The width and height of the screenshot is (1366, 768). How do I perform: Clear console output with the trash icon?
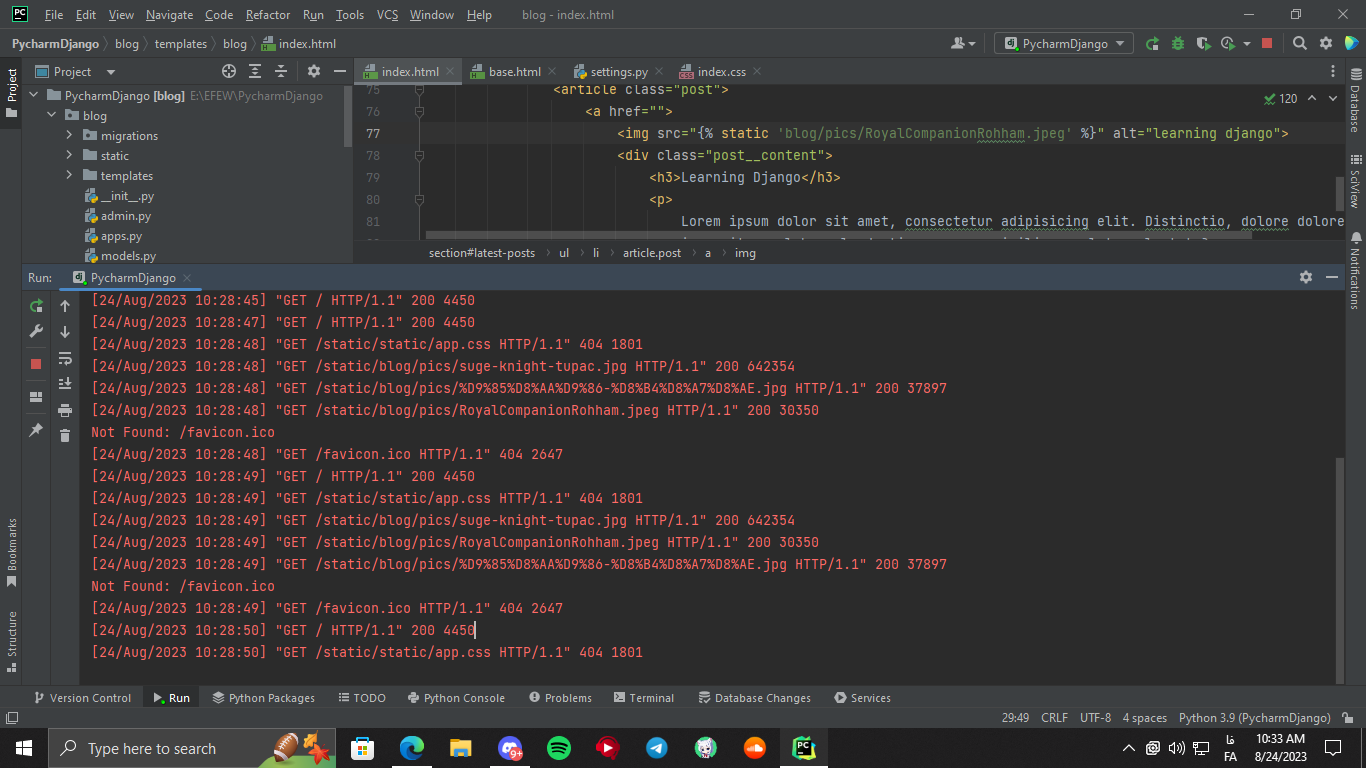tap(64, 435)
